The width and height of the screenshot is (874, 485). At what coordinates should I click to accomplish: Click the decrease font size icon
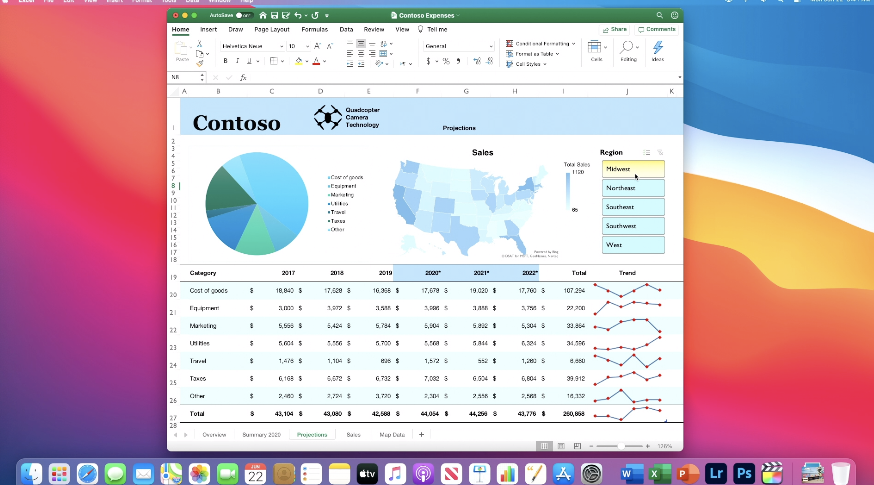(329, 46)
